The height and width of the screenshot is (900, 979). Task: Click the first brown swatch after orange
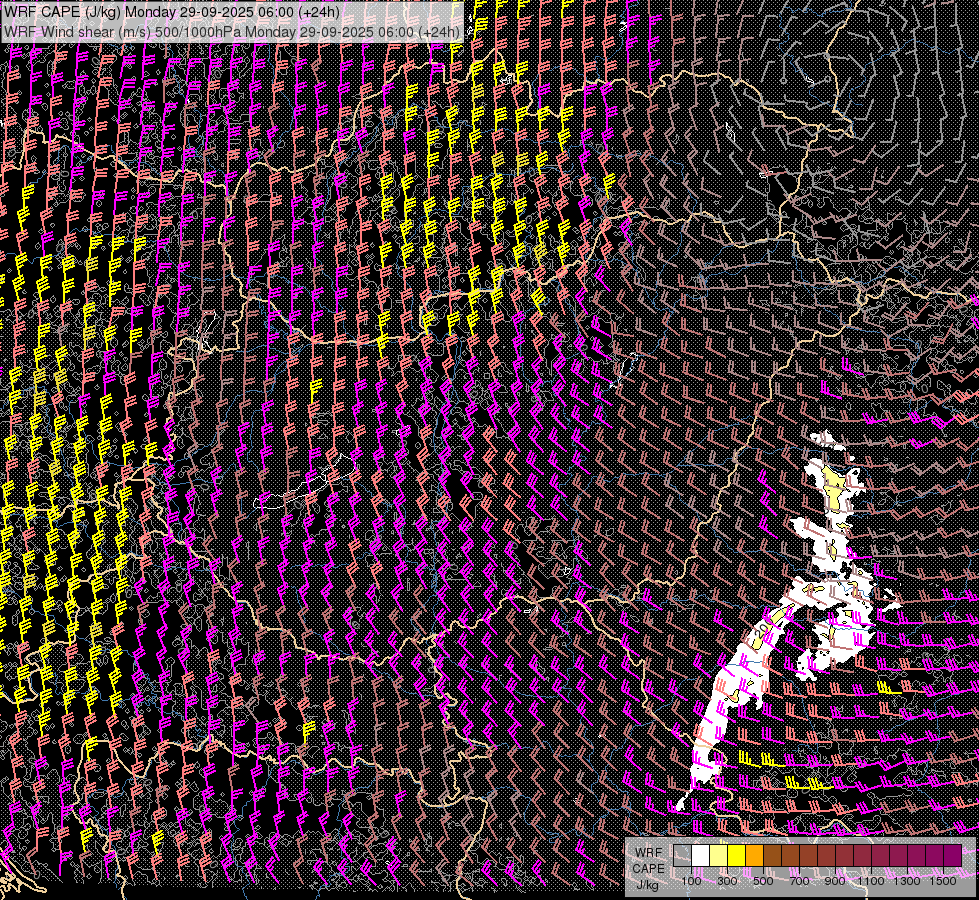pyautogui.click(x=772, y=856)
